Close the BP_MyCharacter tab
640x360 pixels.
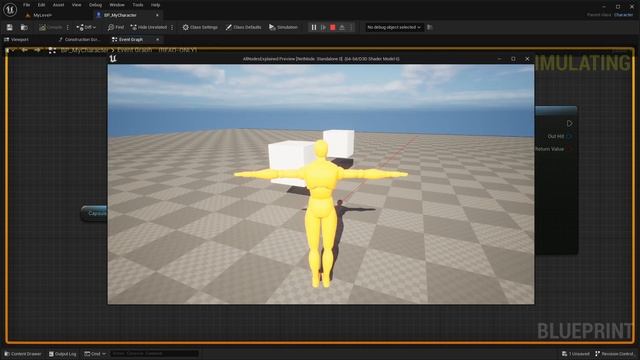(157, 15)
